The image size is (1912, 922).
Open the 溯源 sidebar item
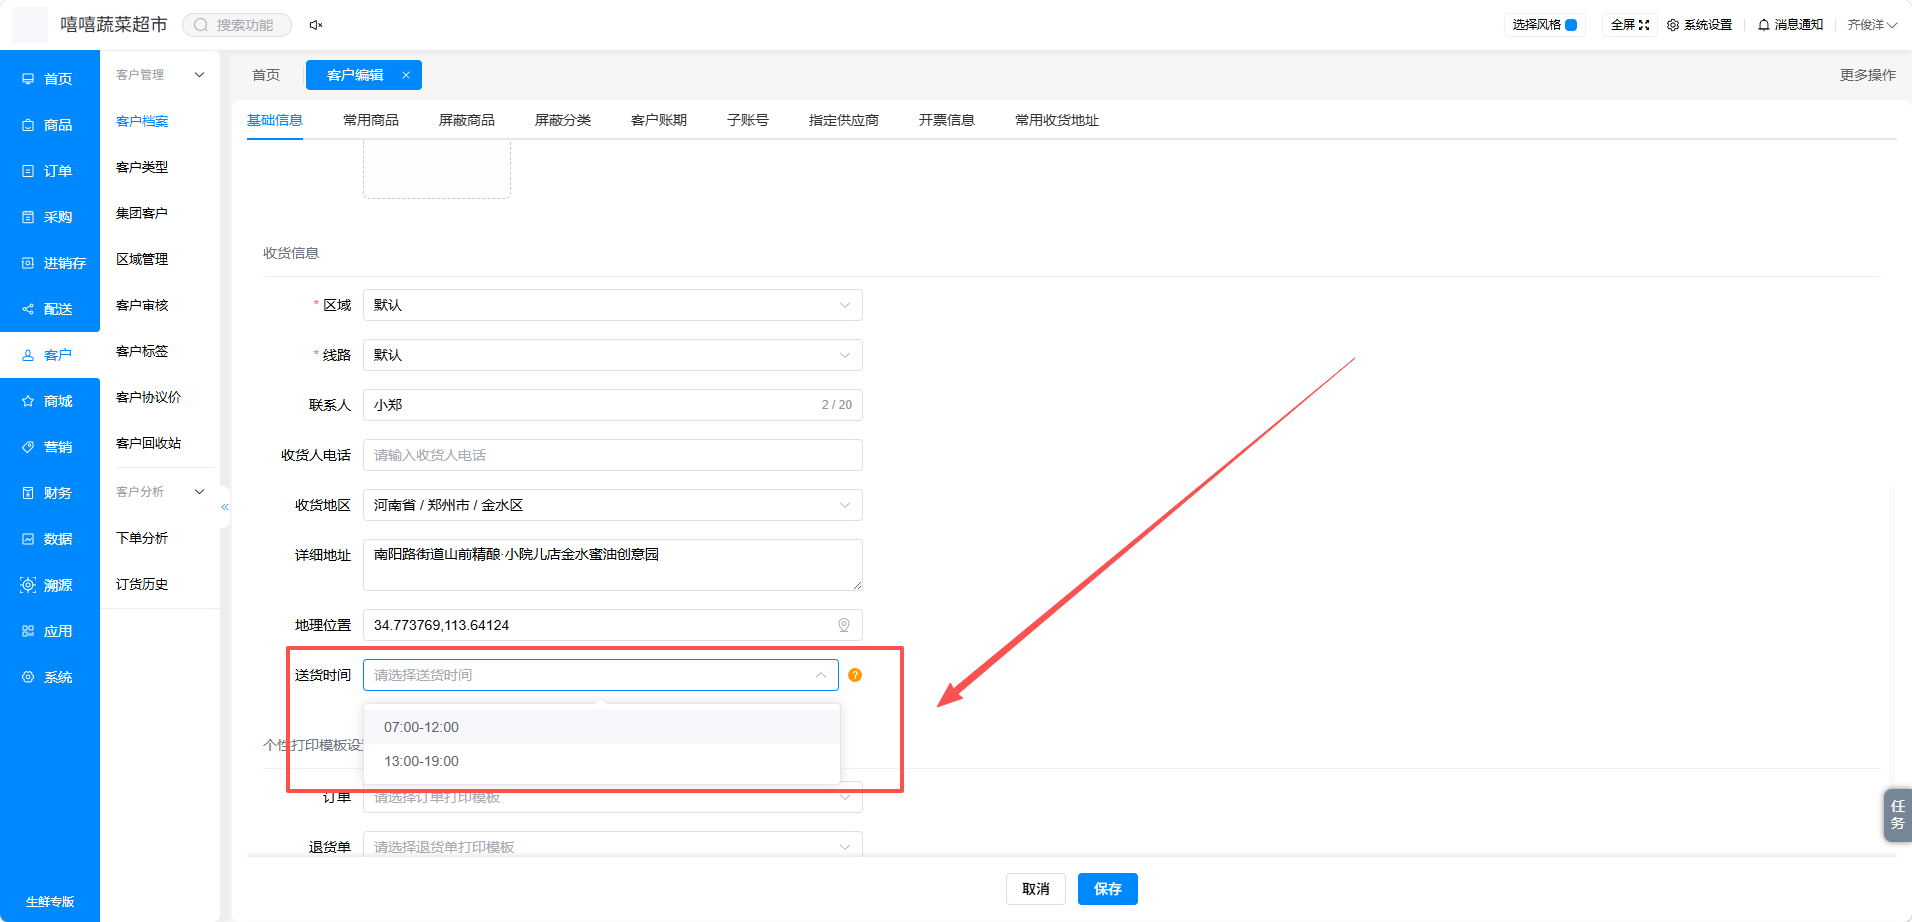click(x=50, y=585)
